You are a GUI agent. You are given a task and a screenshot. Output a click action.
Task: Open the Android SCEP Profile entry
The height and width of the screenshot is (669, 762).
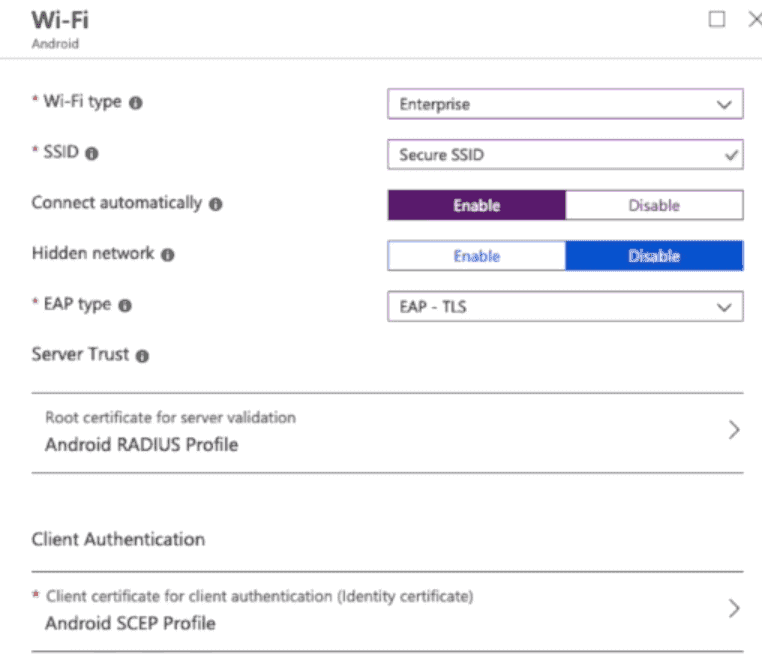click(x=387, y=611)
